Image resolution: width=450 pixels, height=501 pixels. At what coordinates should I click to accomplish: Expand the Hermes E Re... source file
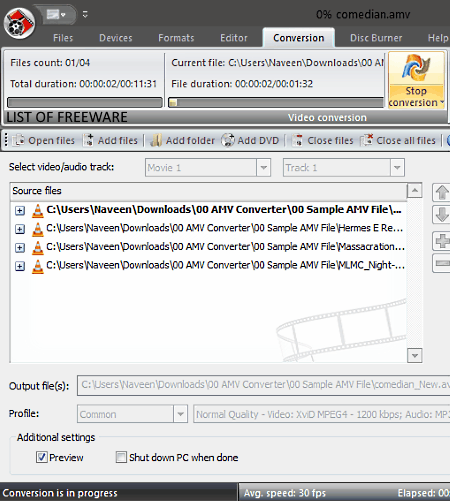pos(20,229)
